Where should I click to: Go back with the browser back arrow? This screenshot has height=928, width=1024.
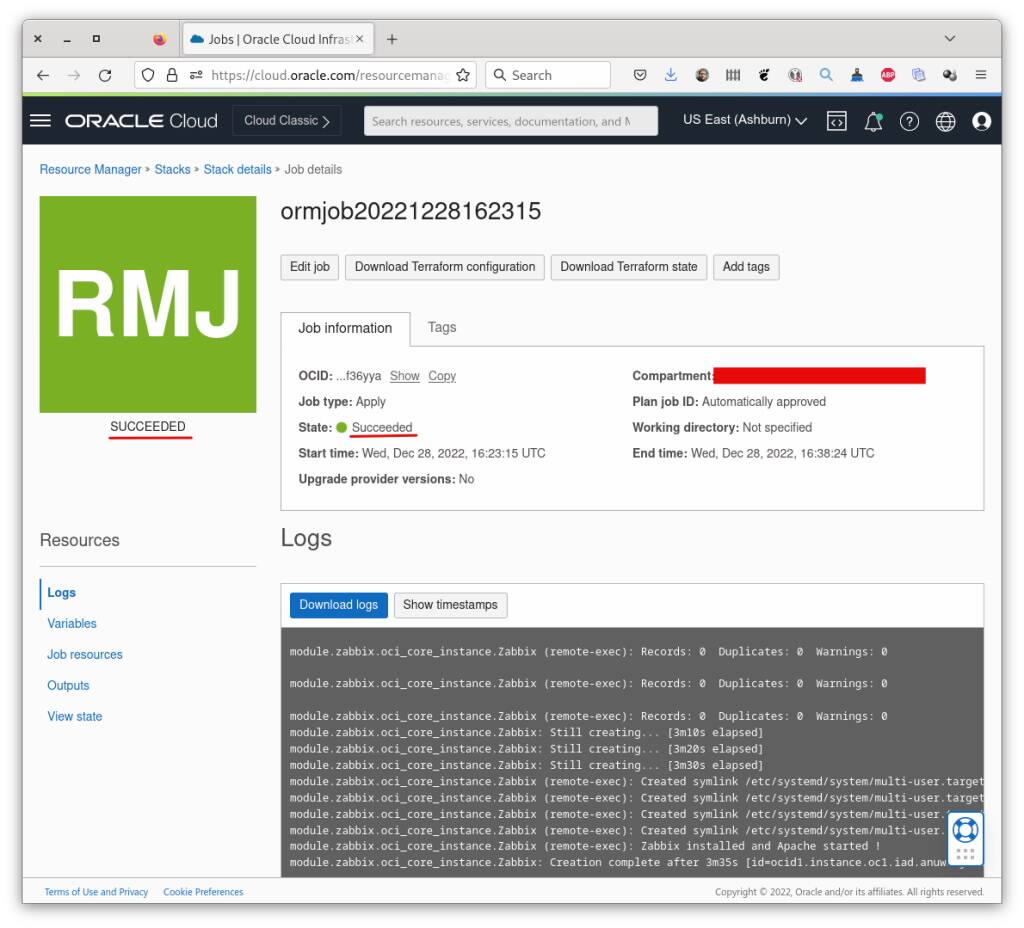tap(43, 75)
